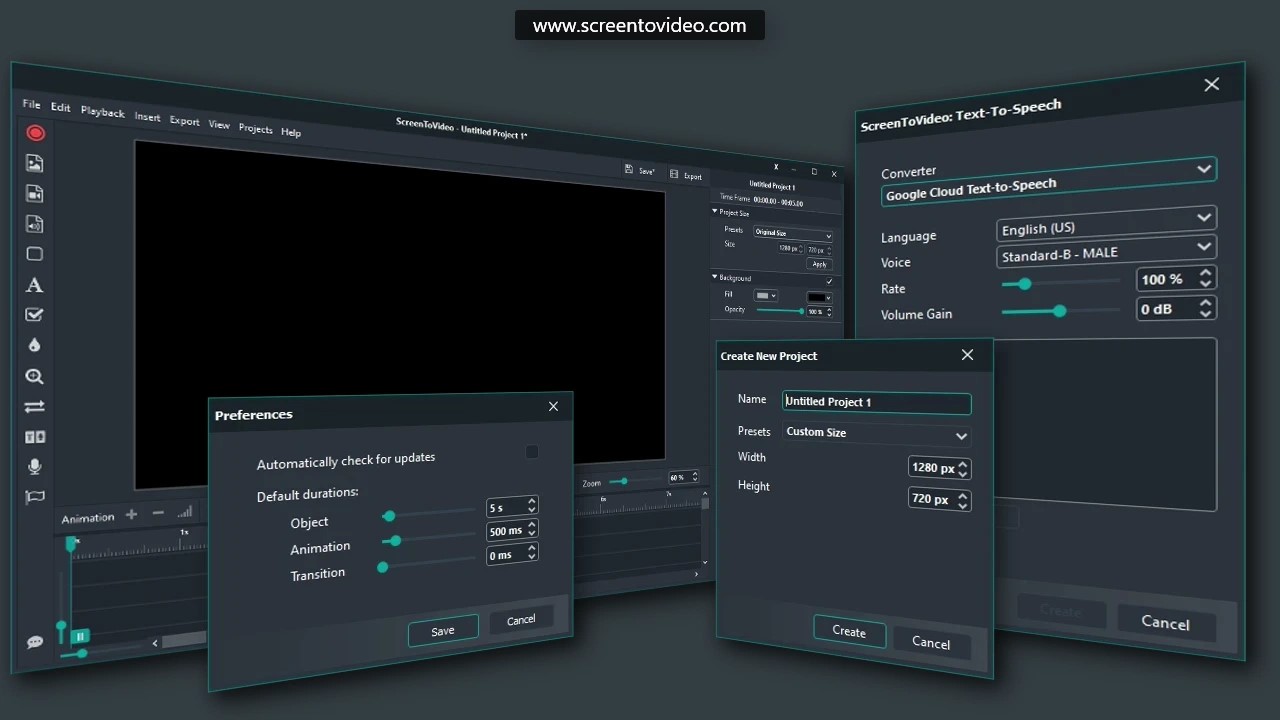Click Cancel in the Text-To-Speech dialog
1280x720 pixels.
[x=1166, y=622]
